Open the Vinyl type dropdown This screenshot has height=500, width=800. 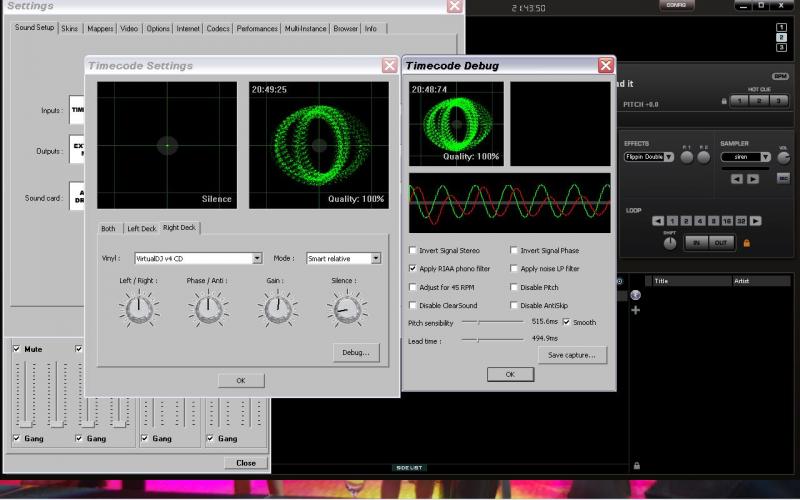[x=257, y=258]
